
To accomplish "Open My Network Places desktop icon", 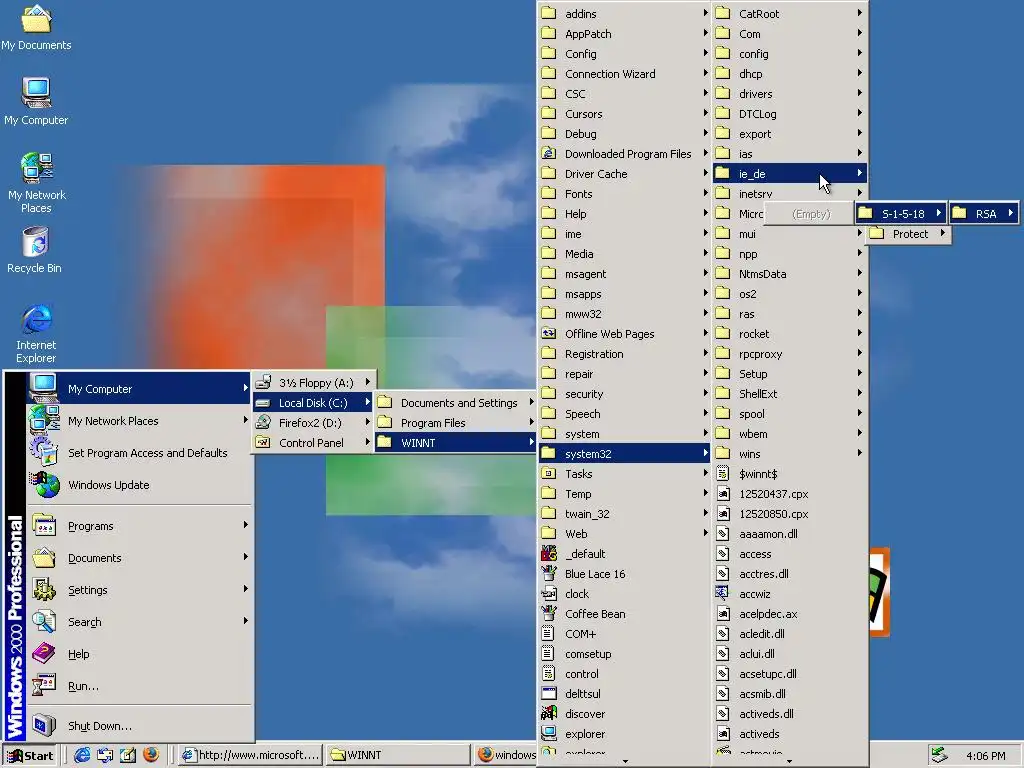I will [x=37, y=183].
